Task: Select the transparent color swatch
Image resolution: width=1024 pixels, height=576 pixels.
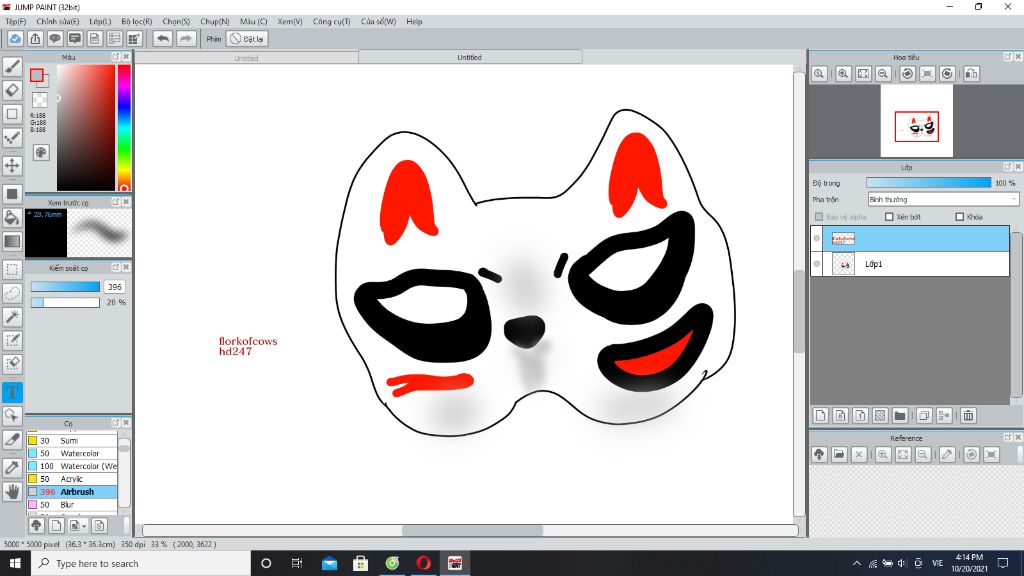Action: tap(40, 100)
